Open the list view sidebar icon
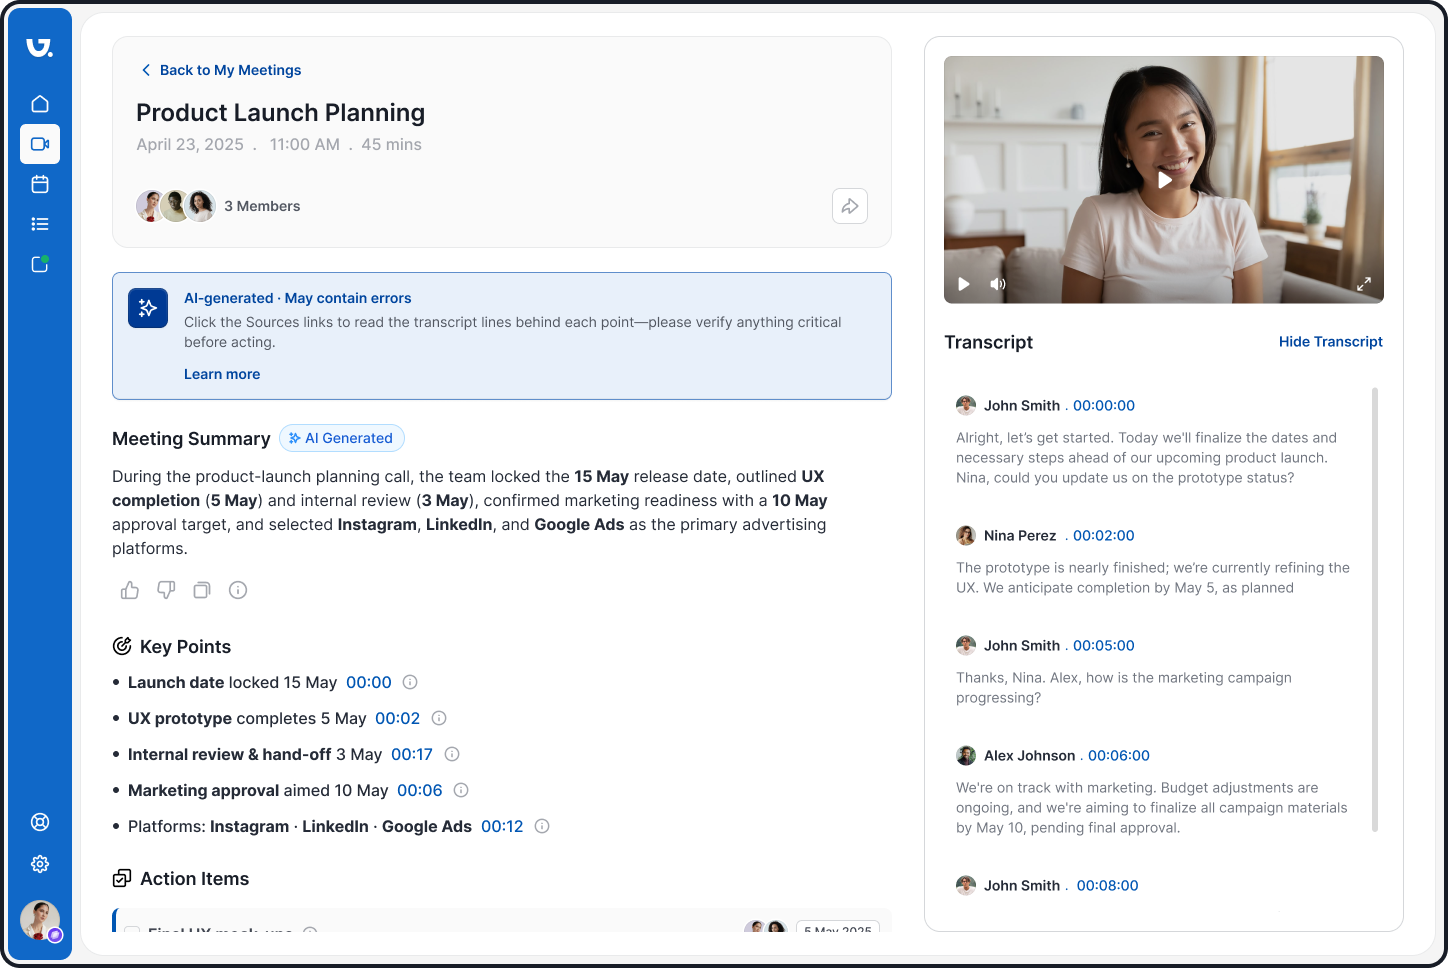 click(x=40, y=224)
